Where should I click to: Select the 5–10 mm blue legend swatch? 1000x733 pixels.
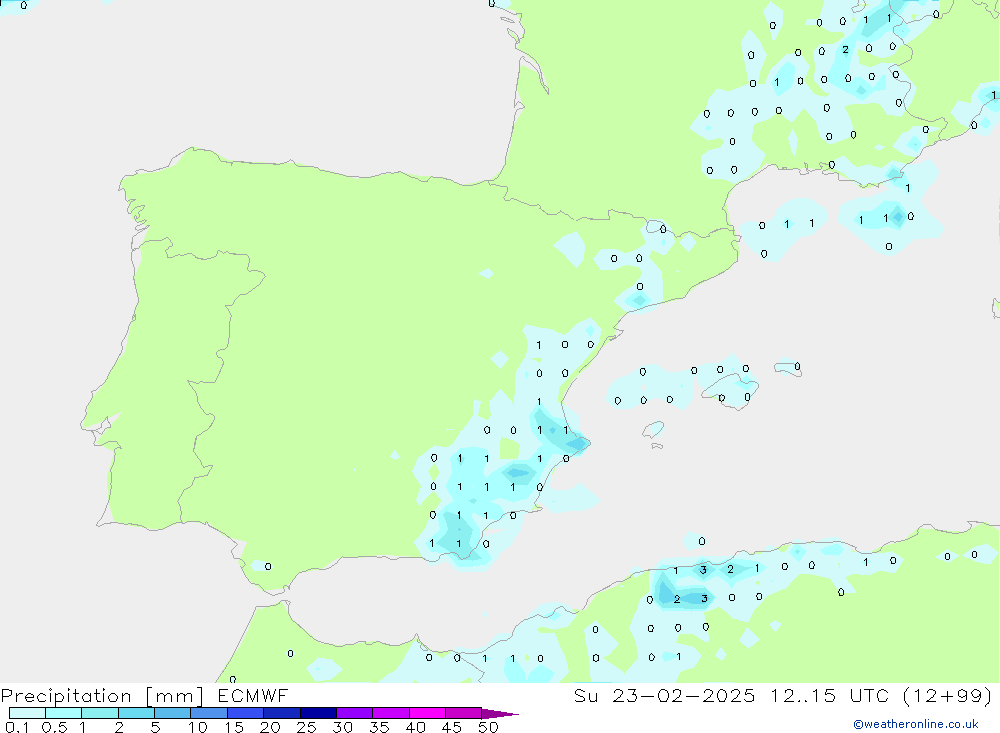[173, 713]
